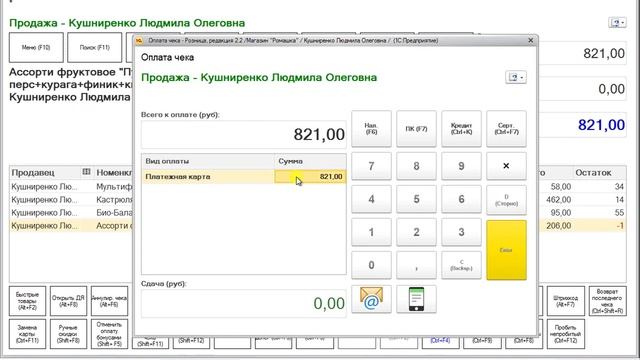Click Открыть ДЯ (Alt+F8) button
640x360 pixels.
pyautogui.click(x=68, y=301)
